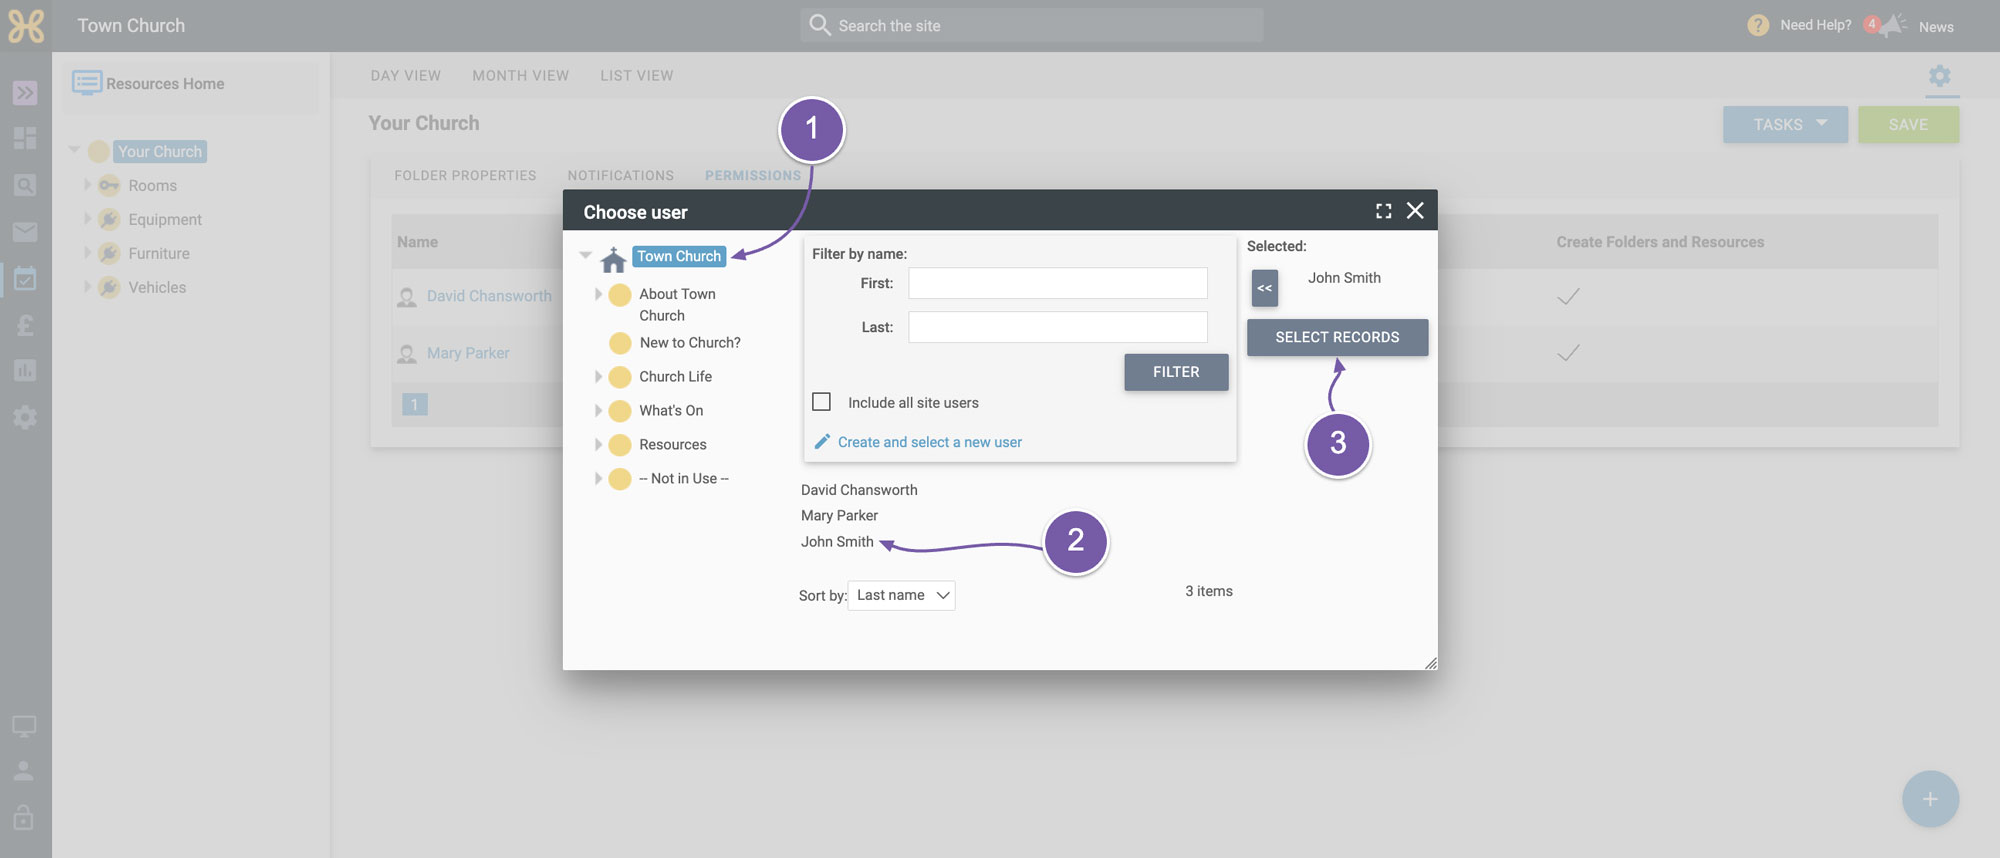Image resolution: width=2000 pixels, height=858 pixels.
Task: Expand the sidebar with double-chevron icon
Action: (25, 93)
